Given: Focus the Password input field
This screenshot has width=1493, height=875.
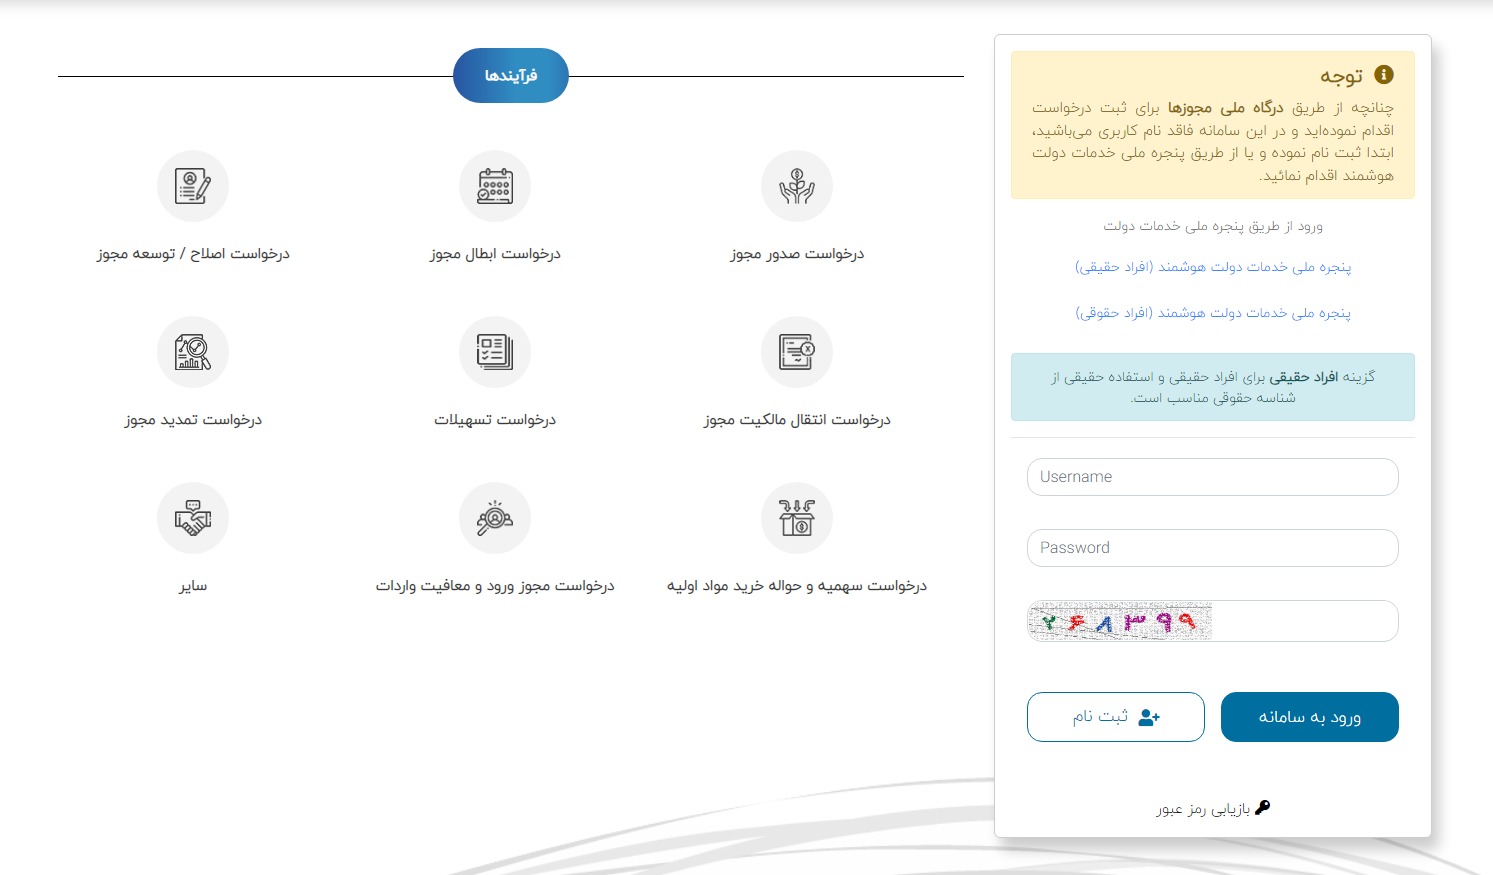Looking at the screenshot, I should coord(1212,548).
